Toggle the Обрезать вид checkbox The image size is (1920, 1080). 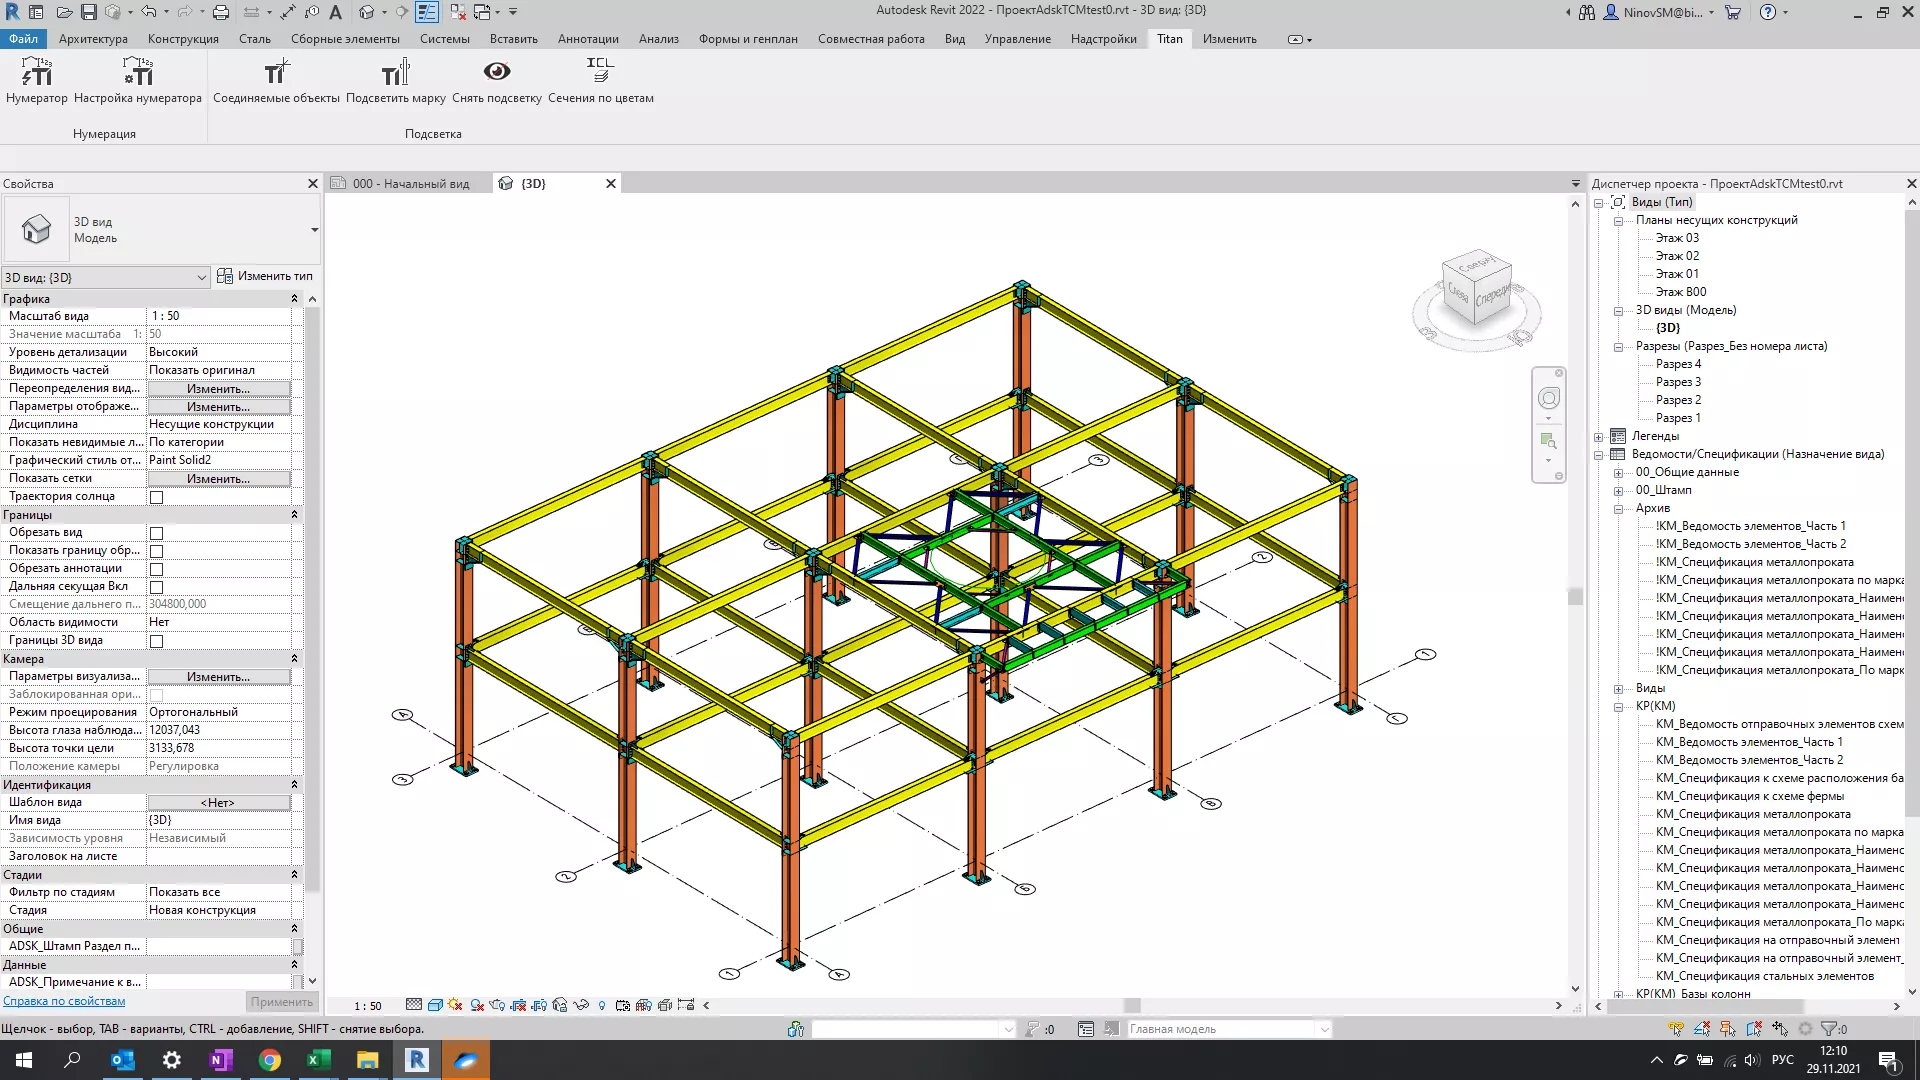click(x=157, y=533)
